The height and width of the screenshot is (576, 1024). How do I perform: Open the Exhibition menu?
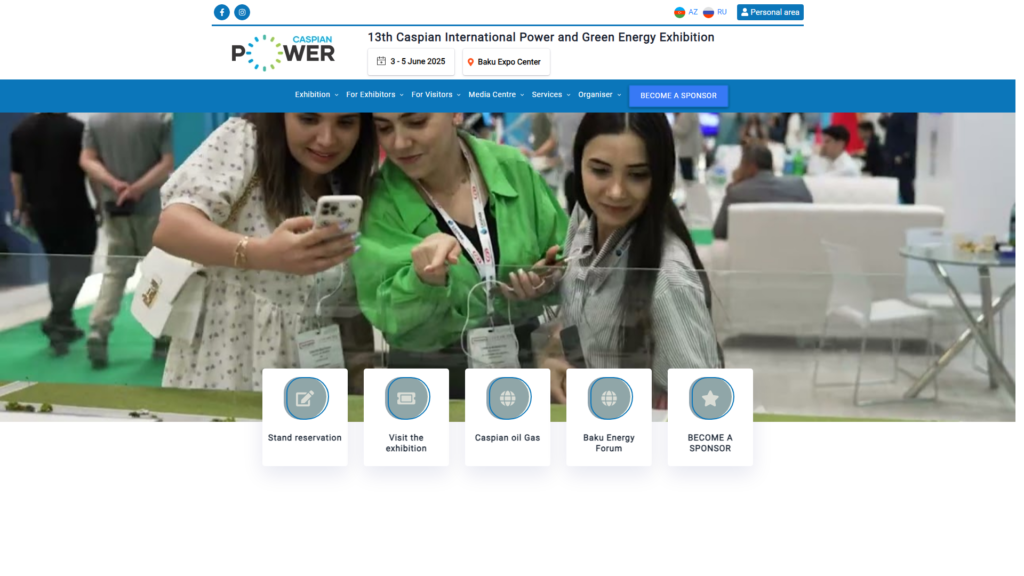pyautogui.click(x=312, y=95)
